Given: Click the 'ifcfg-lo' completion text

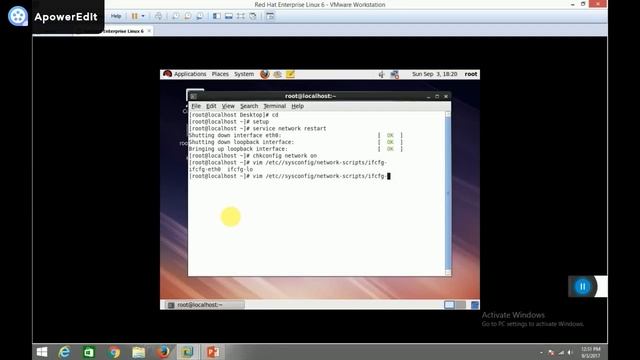Looking at the screenshot, I should click(x=240, y=169).
